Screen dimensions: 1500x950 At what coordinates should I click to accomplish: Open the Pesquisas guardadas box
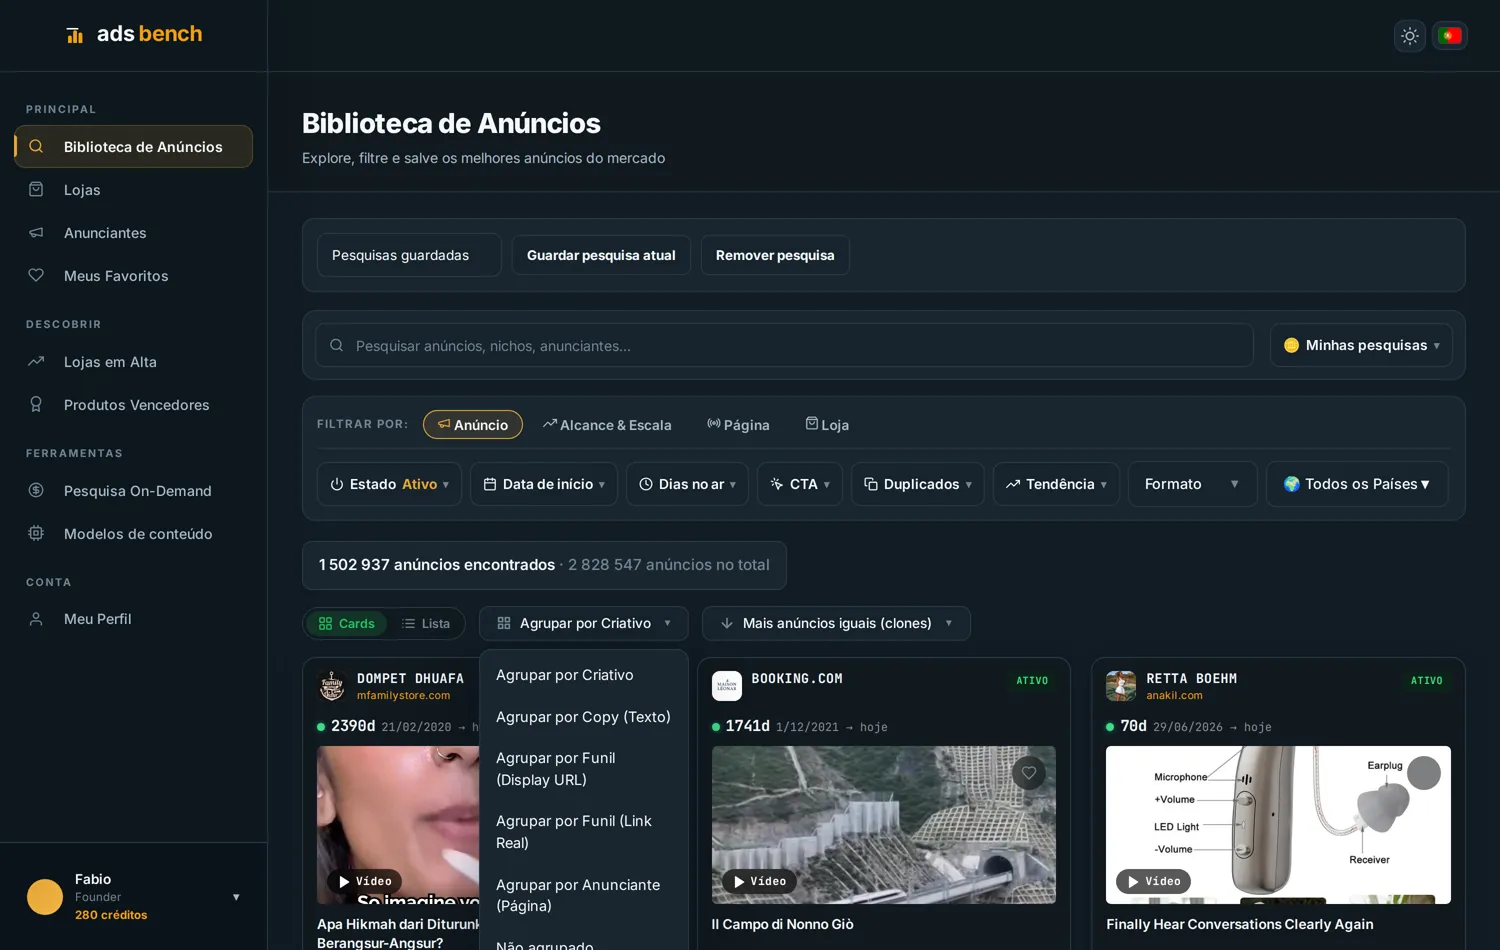(409, 255)
